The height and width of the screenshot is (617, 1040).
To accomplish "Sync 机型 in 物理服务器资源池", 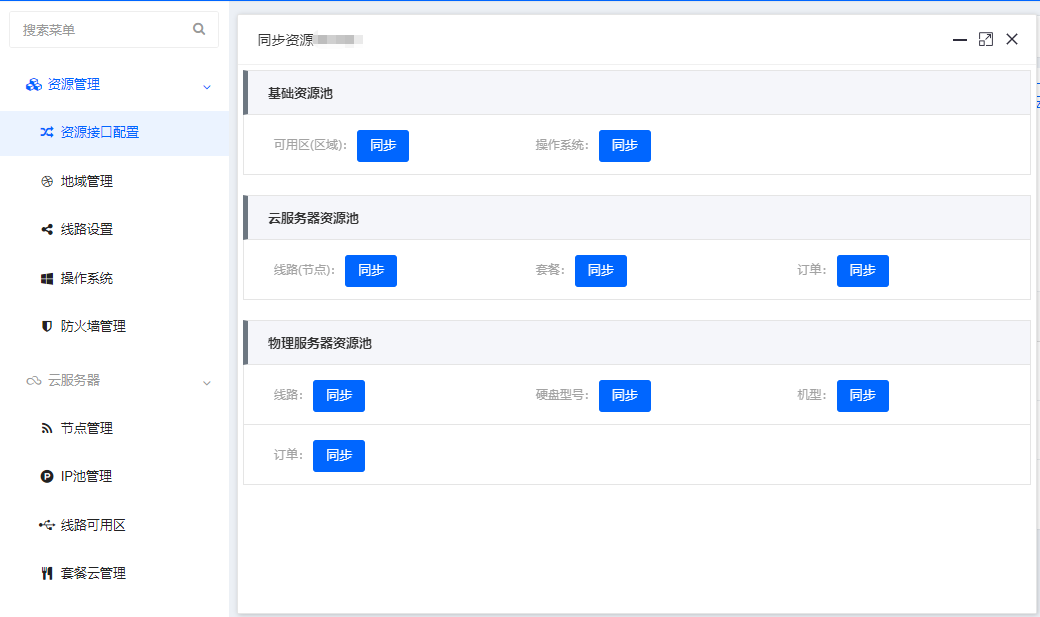I will click(863, 395).
